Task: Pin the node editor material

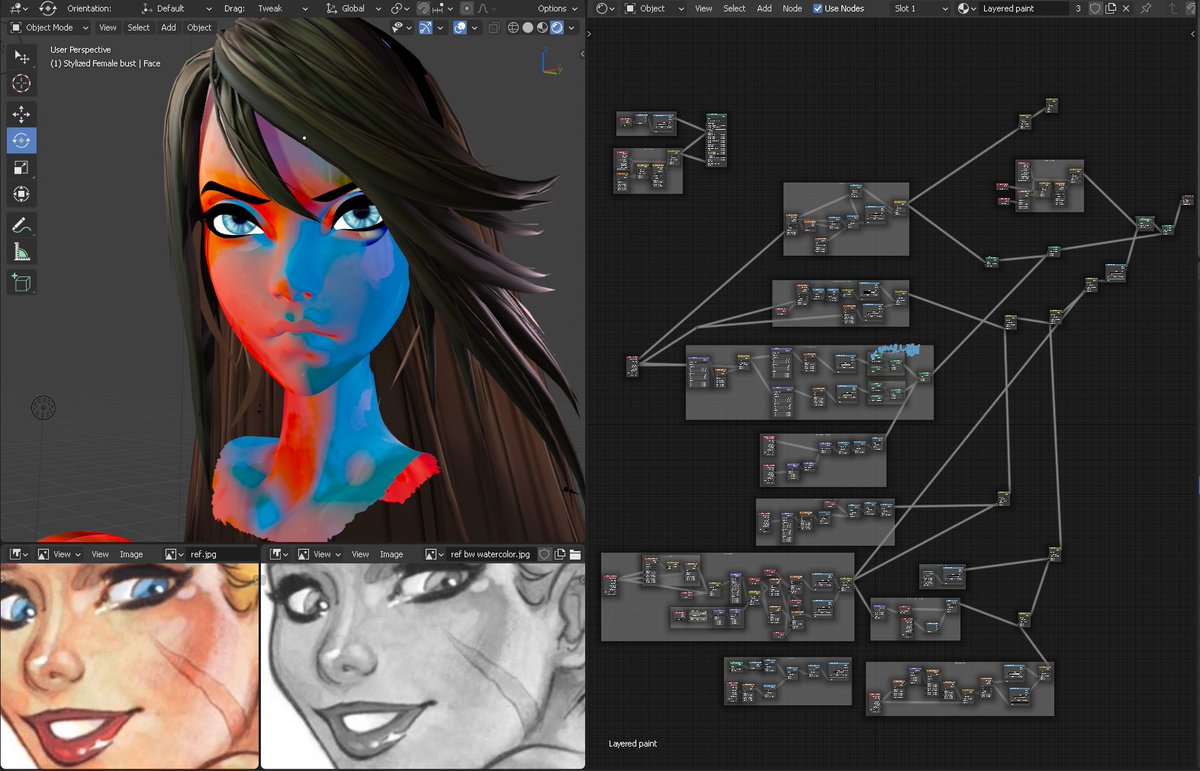Action: [1146, 8]
